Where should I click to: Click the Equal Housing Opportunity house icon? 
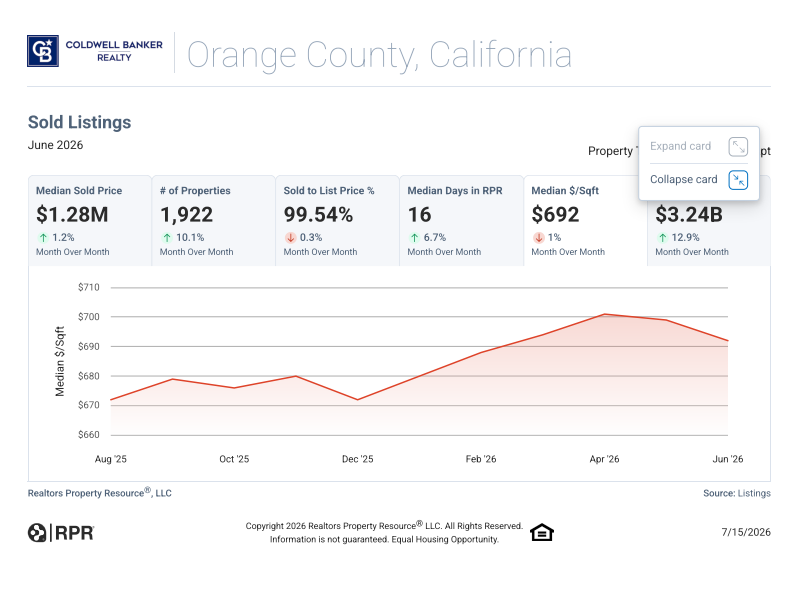click(542, 532)
